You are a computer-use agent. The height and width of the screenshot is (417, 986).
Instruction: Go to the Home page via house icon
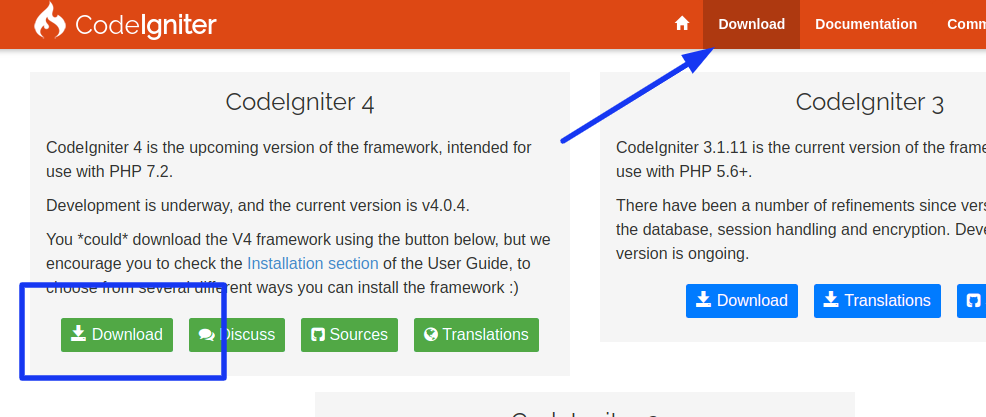click(682, 24)
